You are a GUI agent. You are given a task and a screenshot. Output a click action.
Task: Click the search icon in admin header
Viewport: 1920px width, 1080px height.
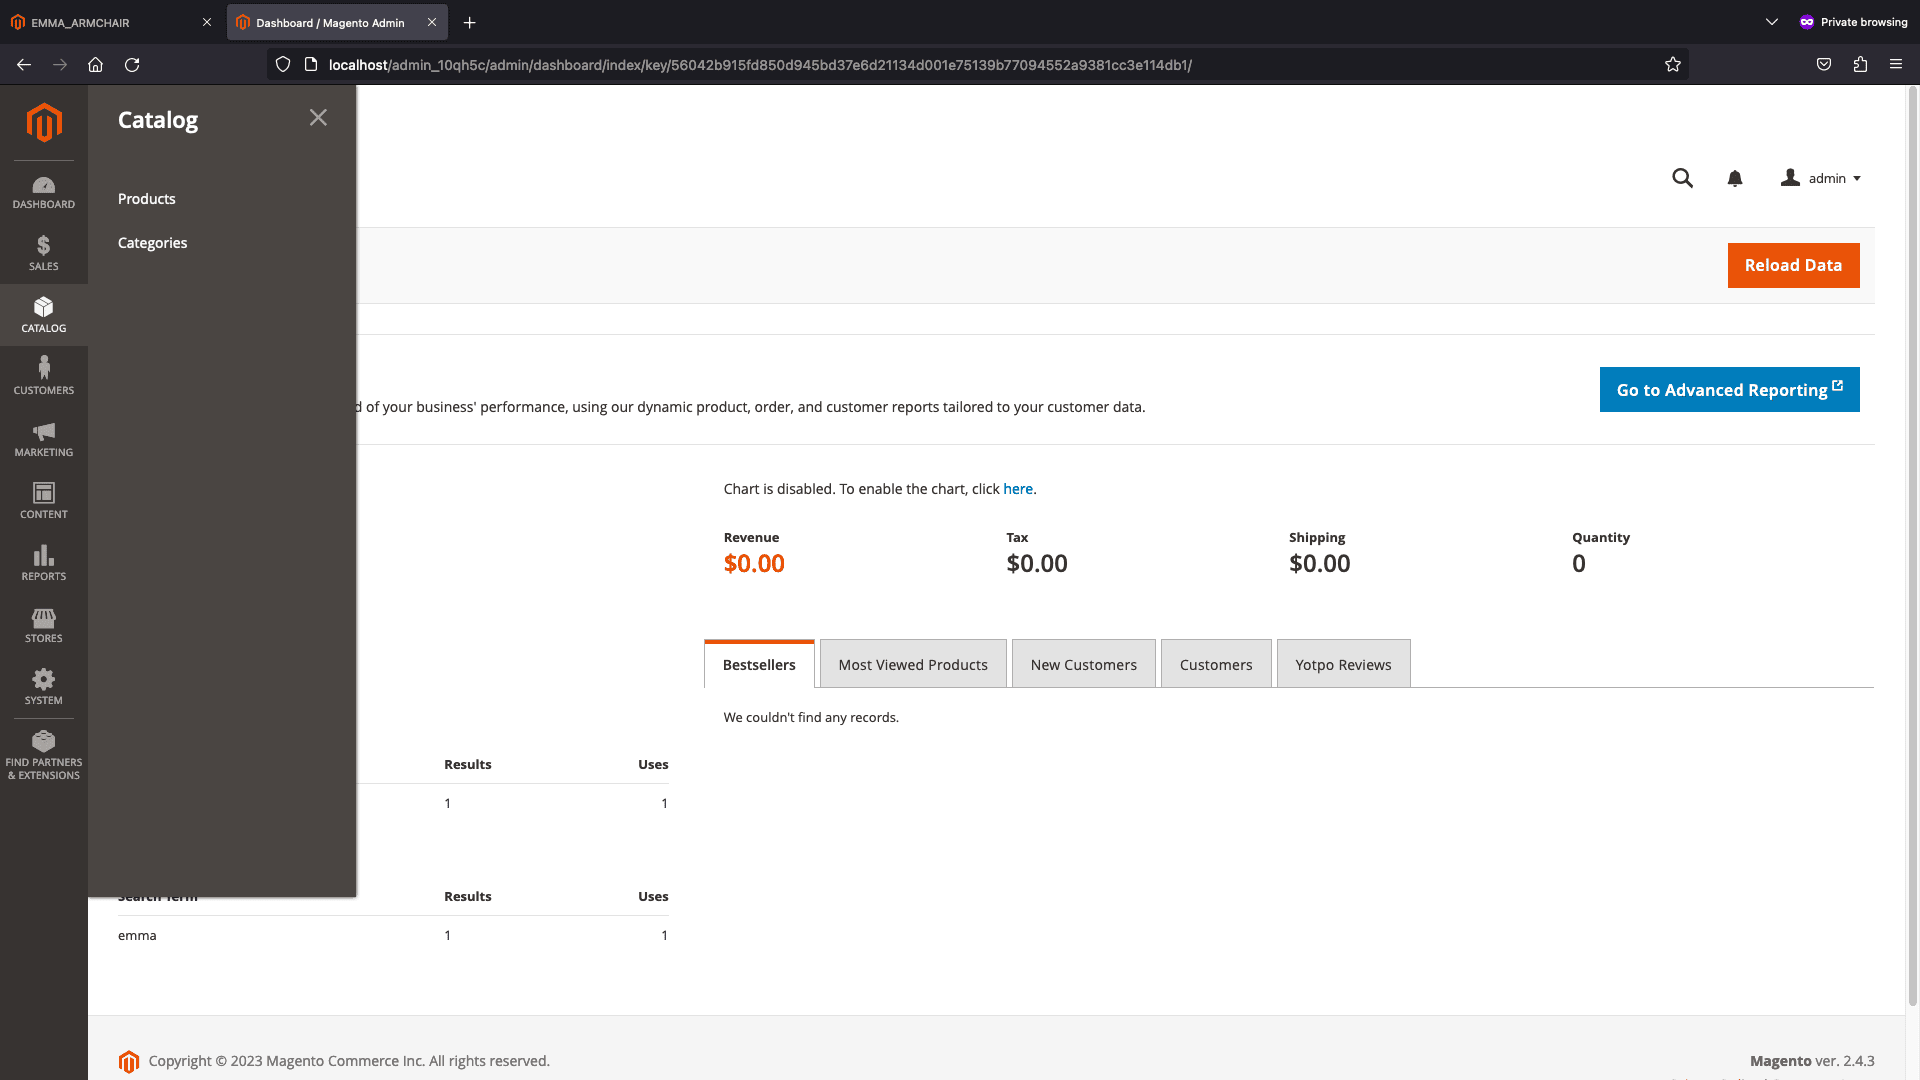[1683, 178]
